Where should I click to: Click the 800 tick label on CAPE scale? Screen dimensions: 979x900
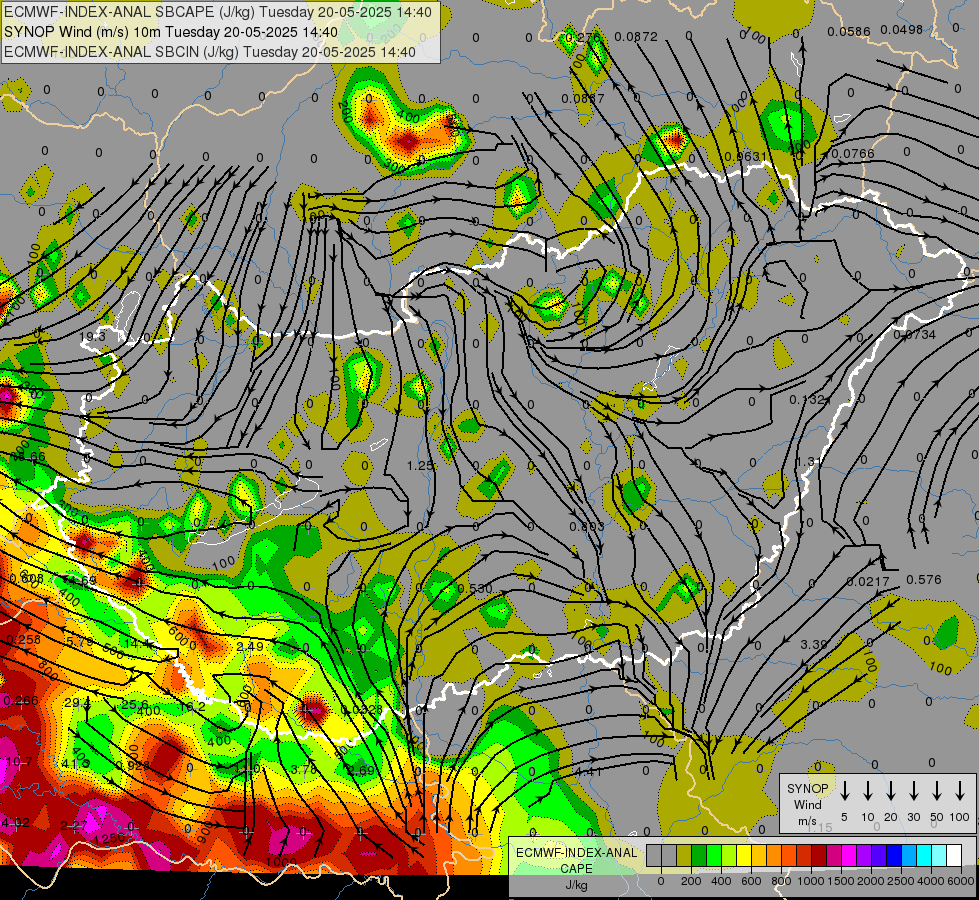[781, 881]
